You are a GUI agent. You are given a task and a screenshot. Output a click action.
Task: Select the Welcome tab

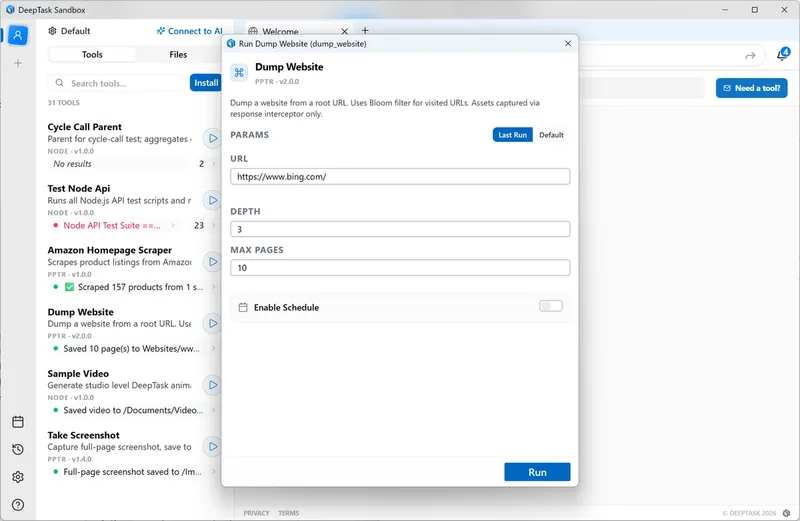280,32
